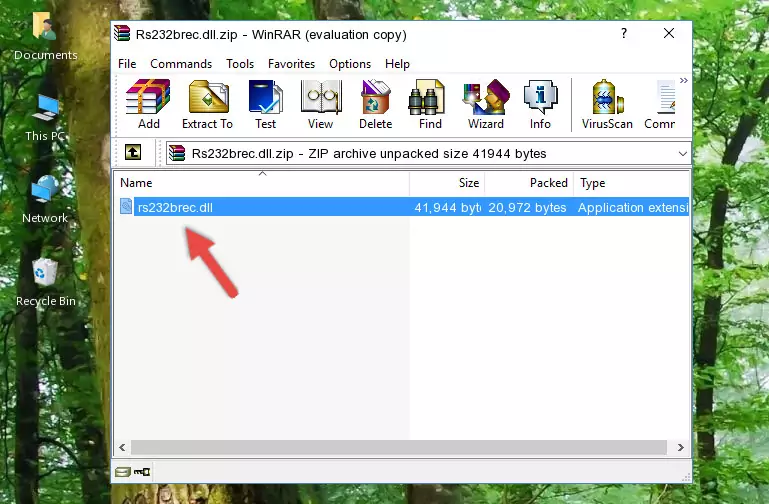
Task: Launch the Wizard tool
Action: [486, 104]
